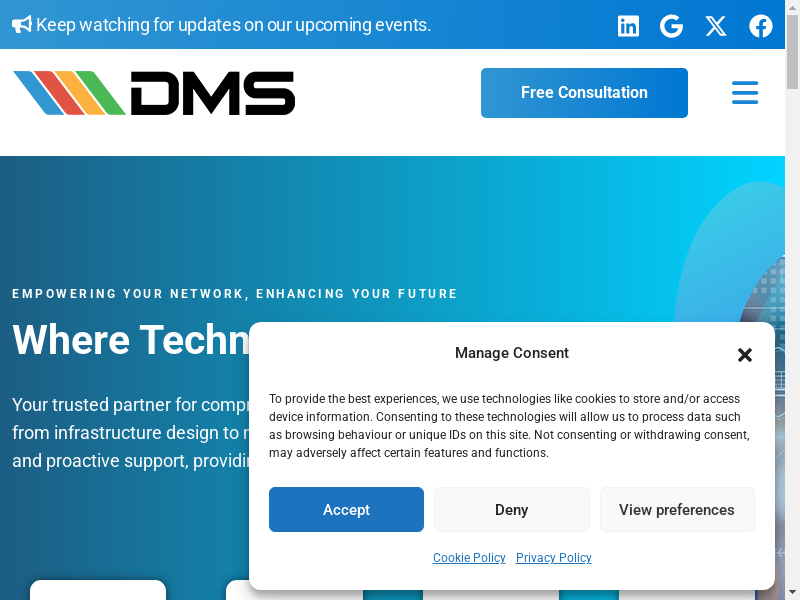Viewport: 800px width, 600px height.
Task: Open the hamburger navigation menu
Action: coord(745,93)
